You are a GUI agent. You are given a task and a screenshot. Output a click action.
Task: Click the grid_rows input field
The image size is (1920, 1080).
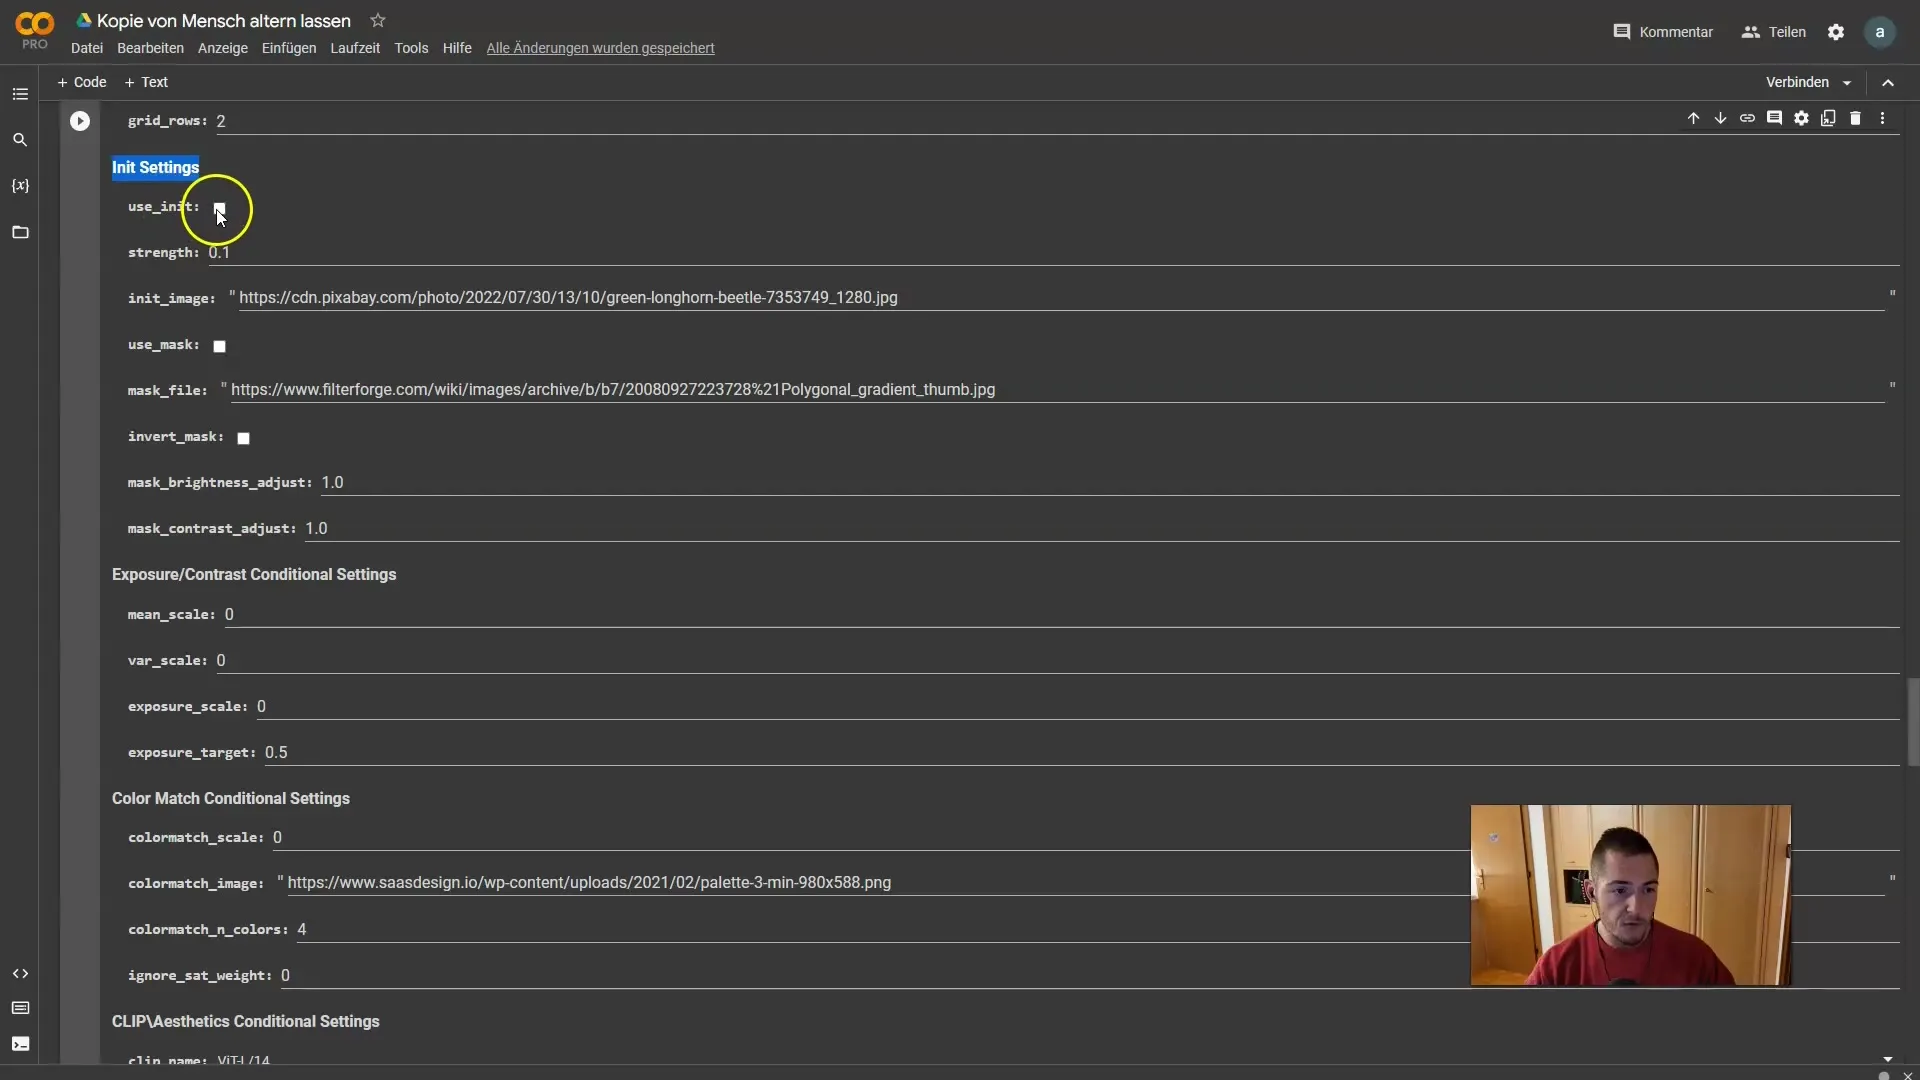[x=1058, y=121]
